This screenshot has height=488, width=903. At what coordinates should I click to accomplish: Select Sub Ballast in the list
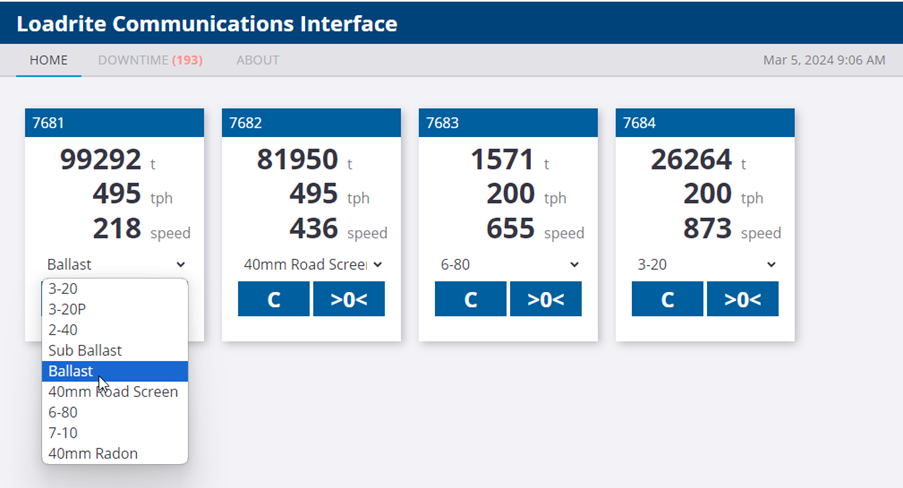115,350
